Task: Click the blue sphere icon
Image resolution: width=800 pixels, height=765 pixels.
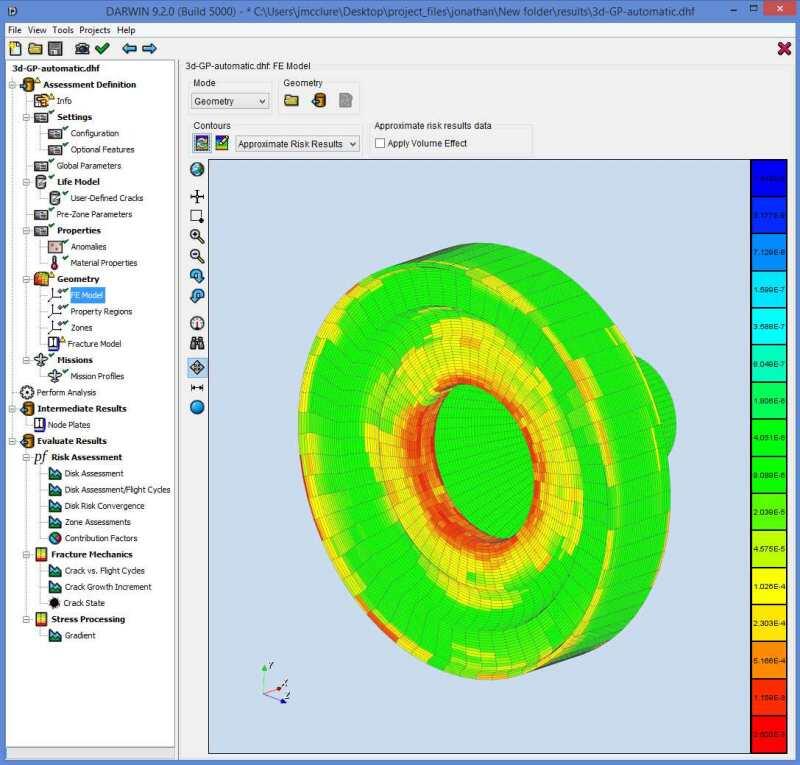Action: (x=197, y=407)
